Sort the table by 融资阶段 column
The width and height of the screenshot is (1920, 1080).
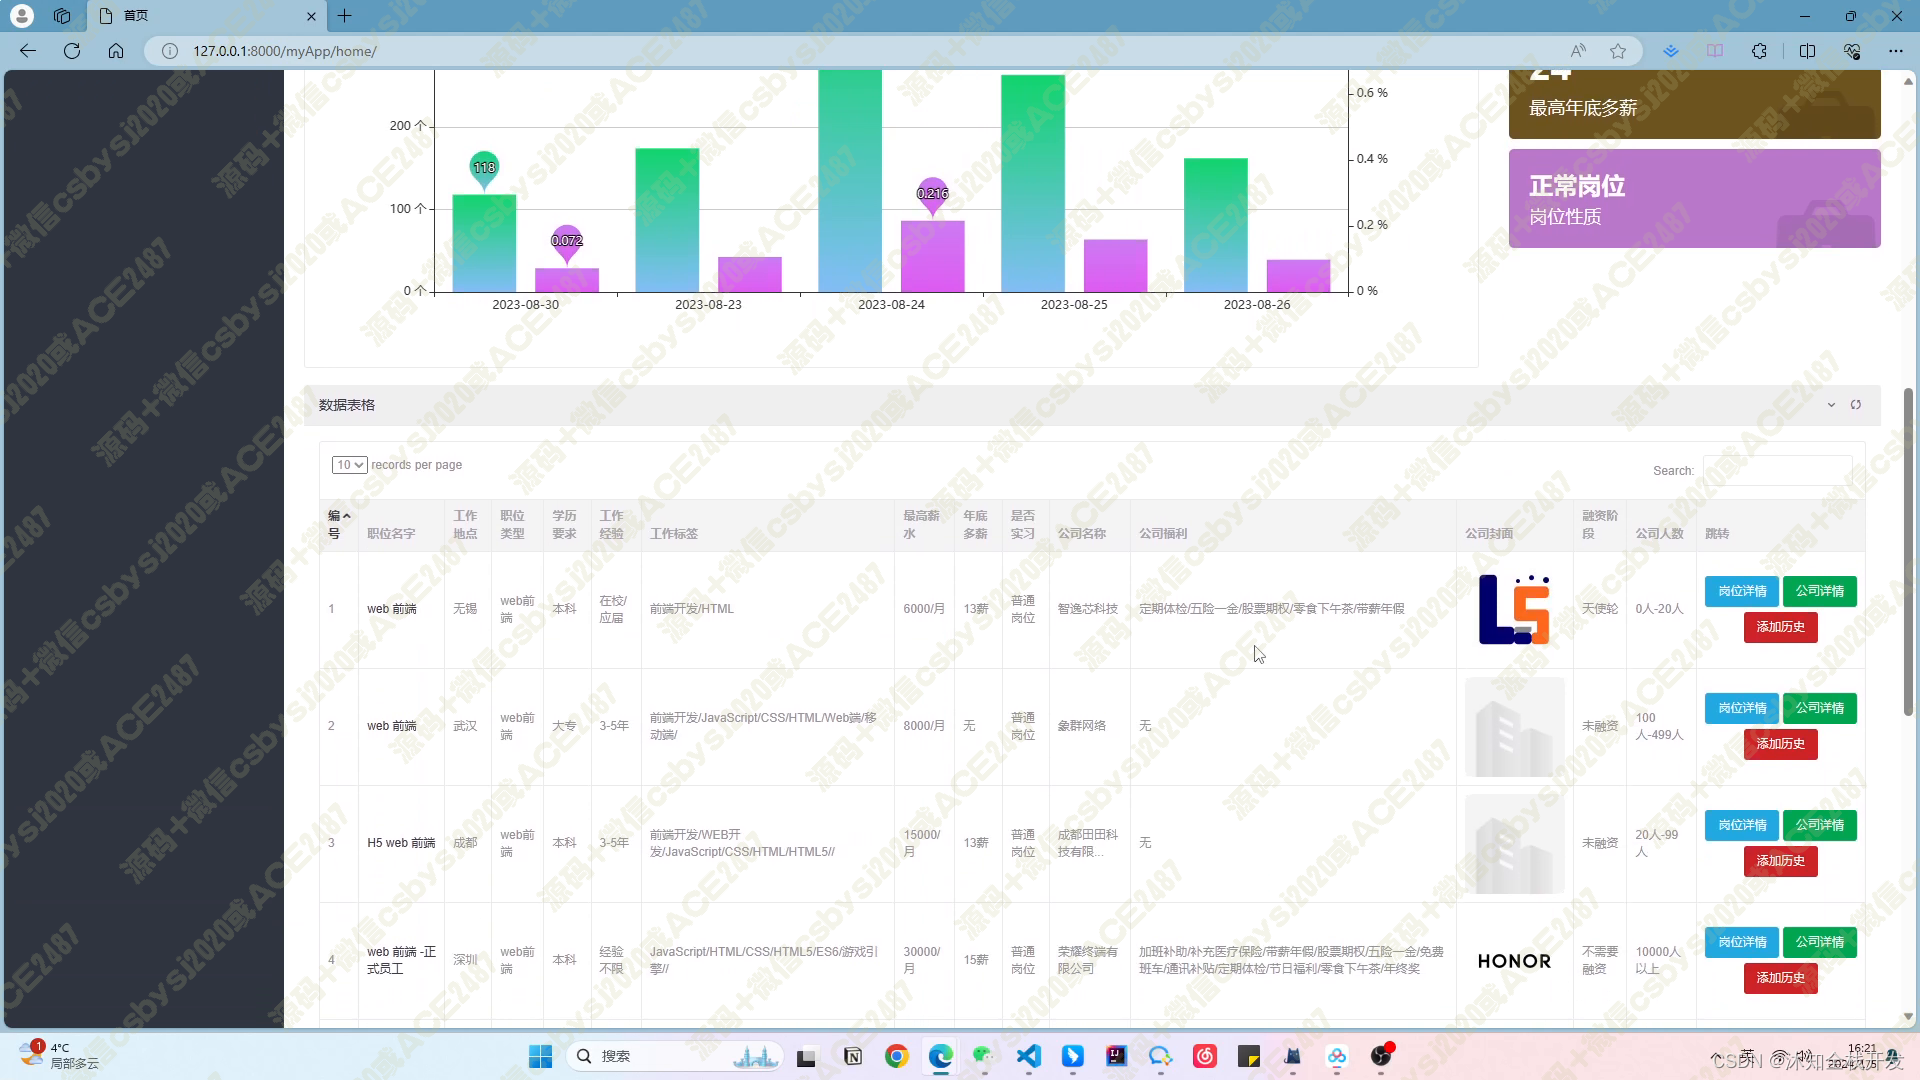point(1599,525)
